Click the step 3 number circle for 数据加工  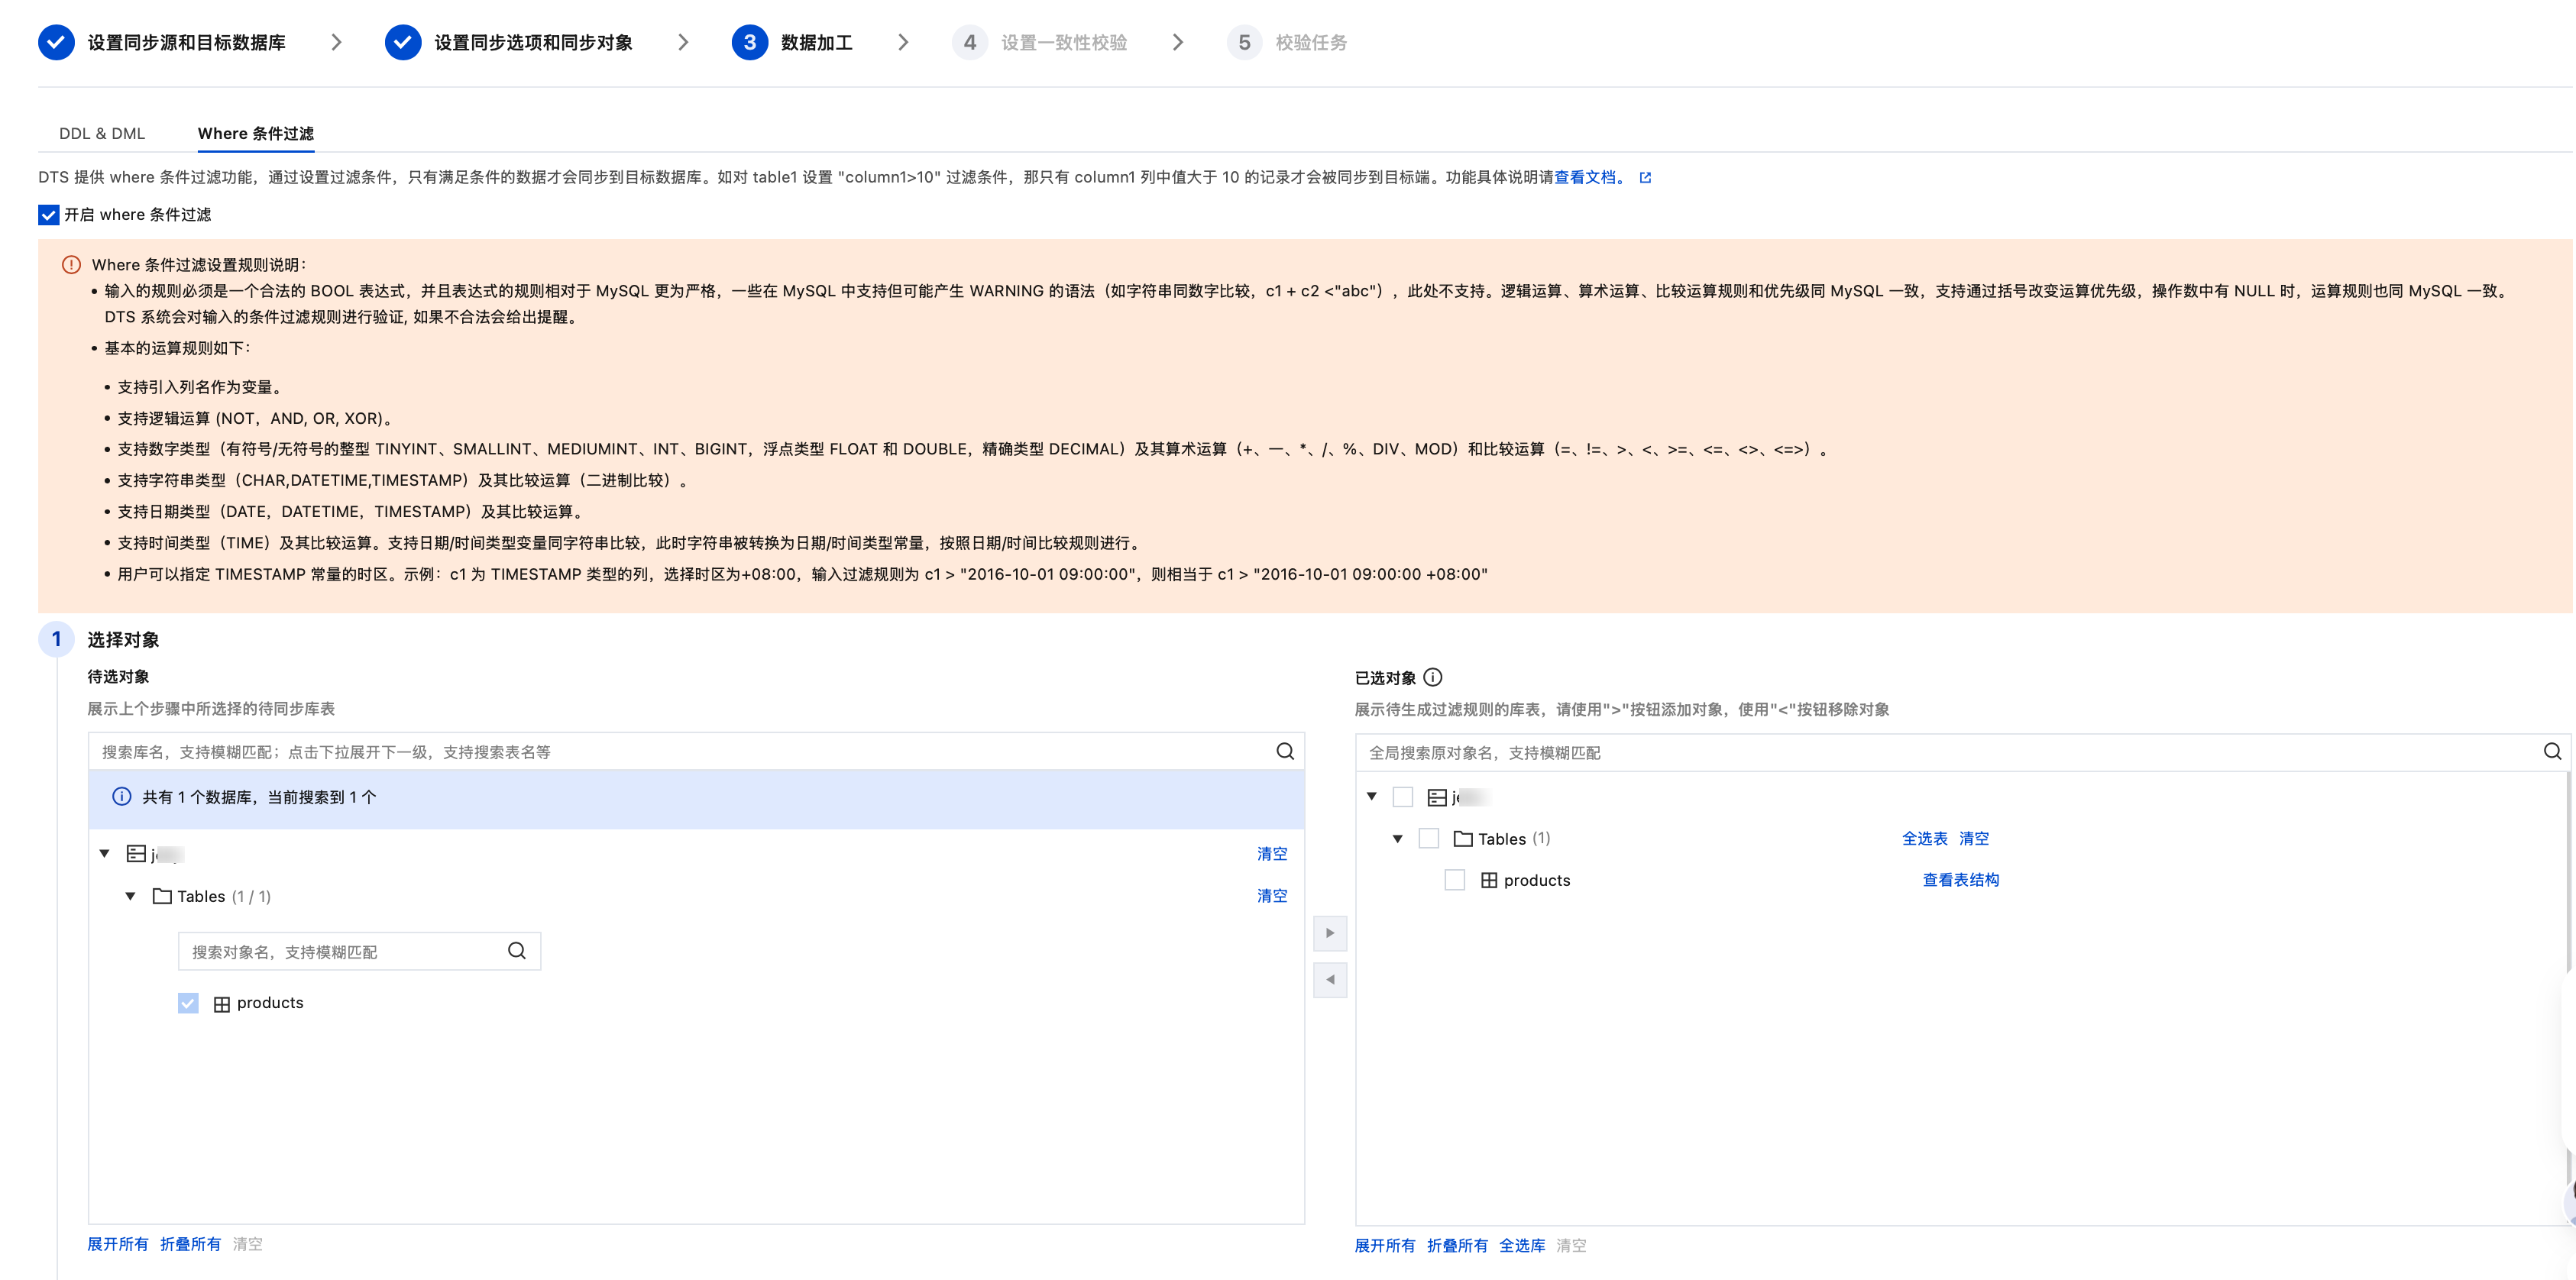750,42
